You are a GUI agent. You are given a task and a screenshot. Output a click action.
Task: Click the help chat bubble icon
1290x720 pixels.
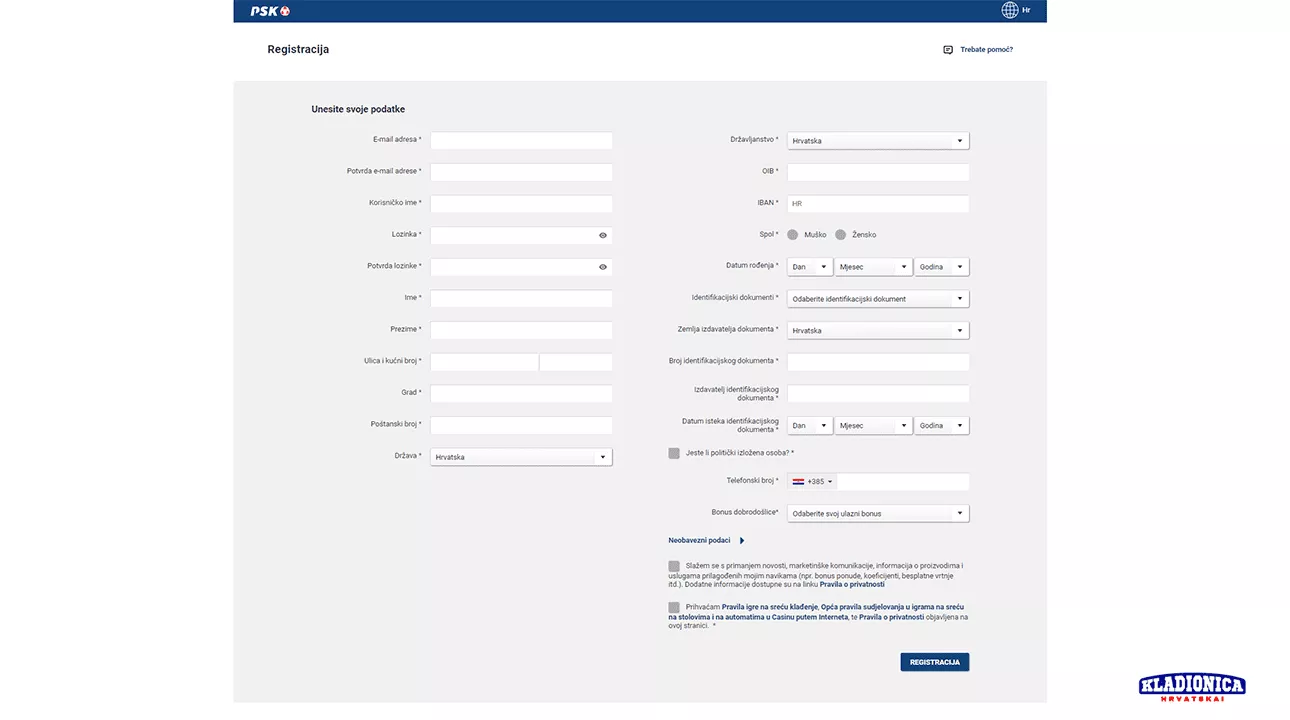948,50
